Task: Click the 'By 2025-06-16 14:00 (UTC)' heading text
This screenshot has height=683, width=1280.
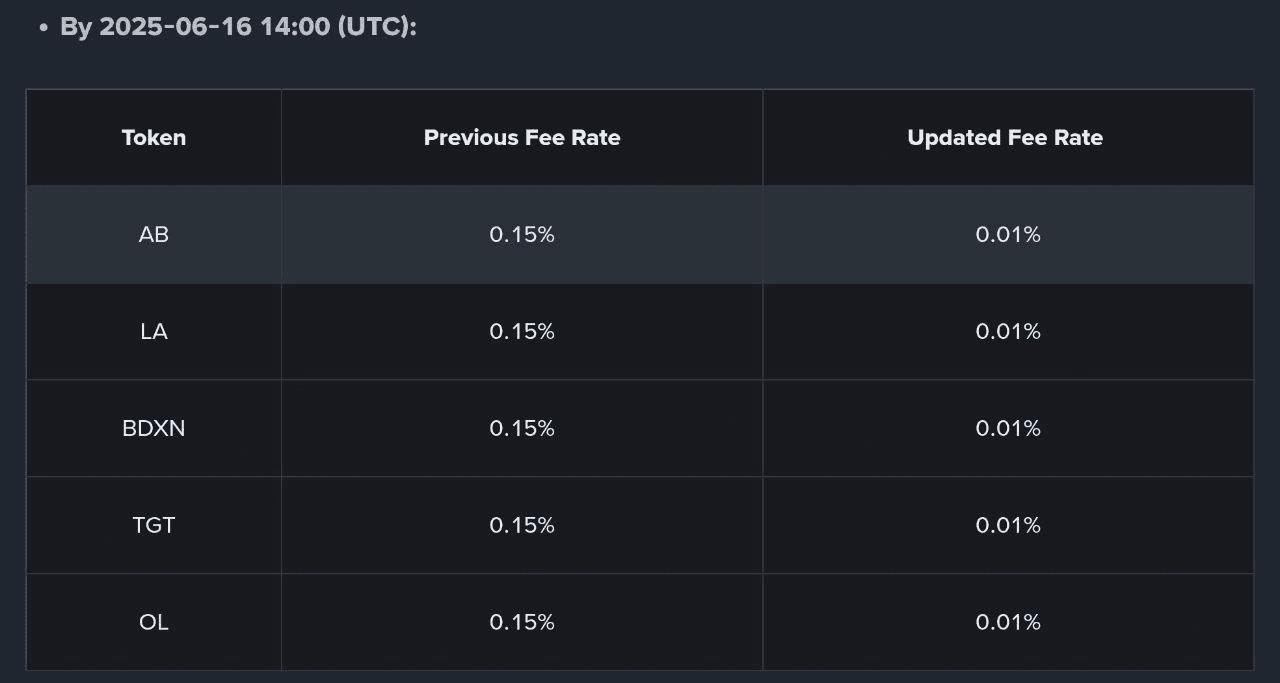Action: [x=238, y=27]
